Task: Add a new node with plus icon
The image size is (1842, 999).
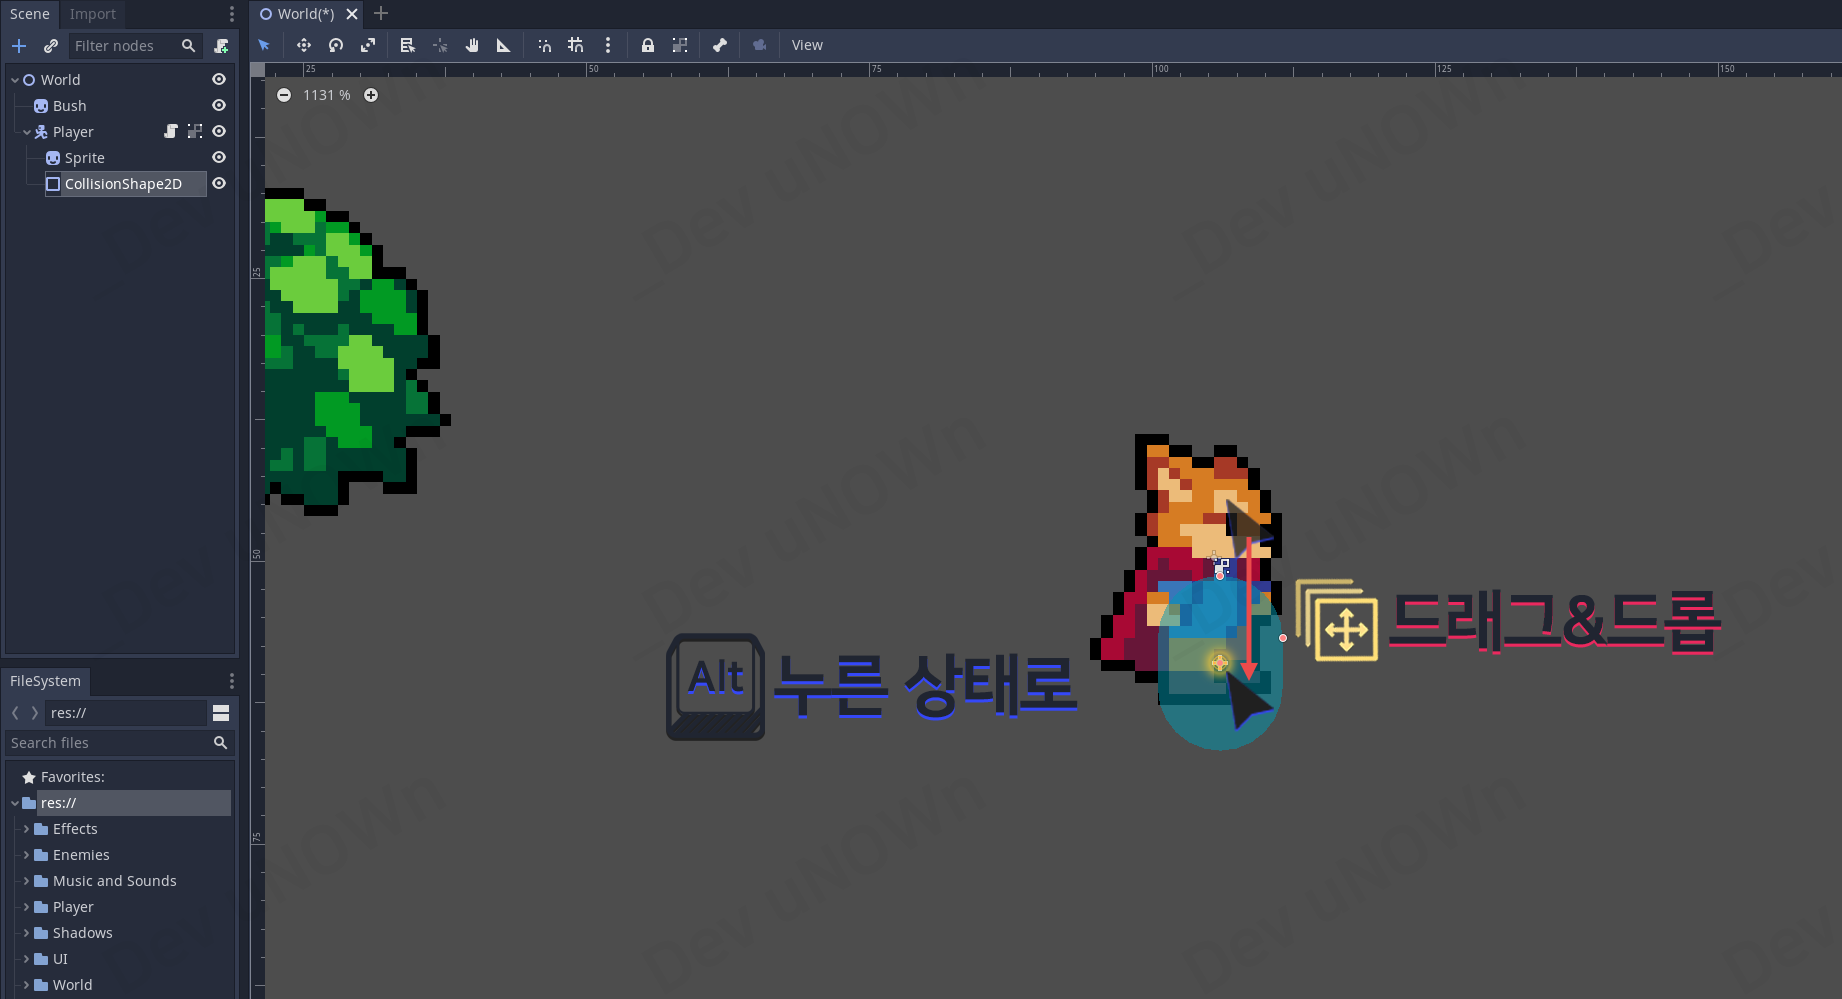Action: click(19, 46)
